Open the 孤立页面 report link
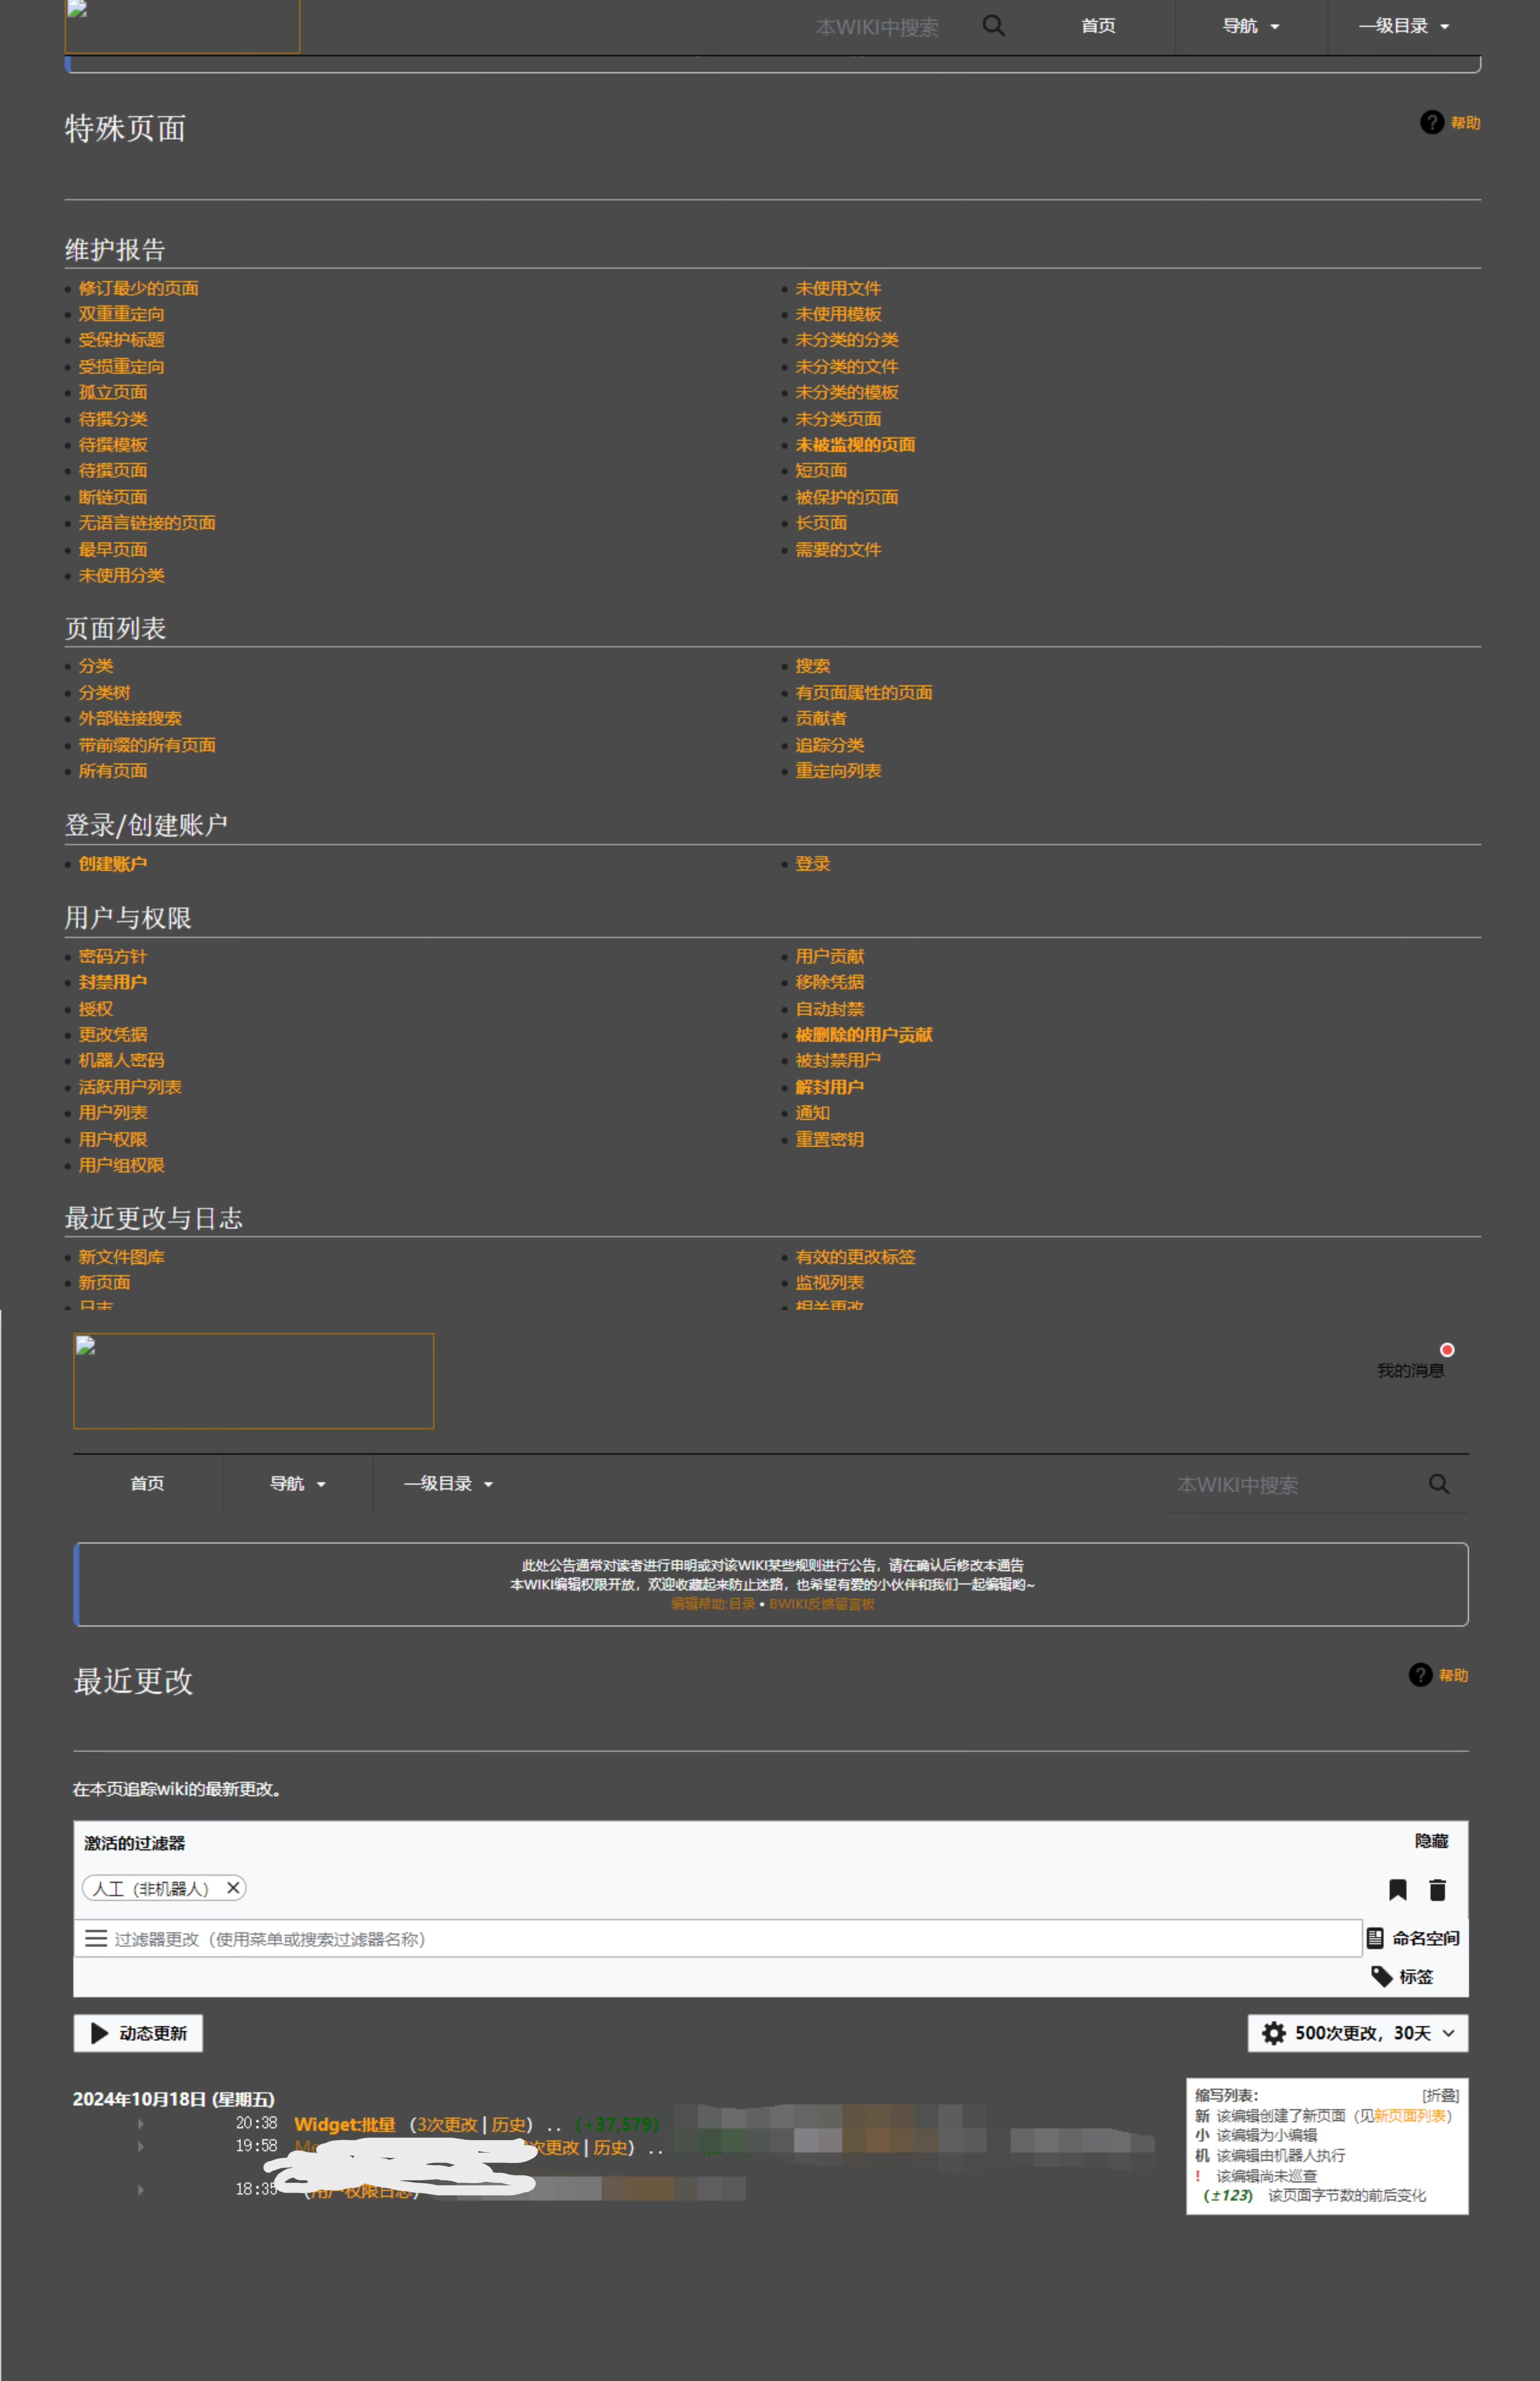This screenshot has height=2381, width=1540. tap(113, 392)
